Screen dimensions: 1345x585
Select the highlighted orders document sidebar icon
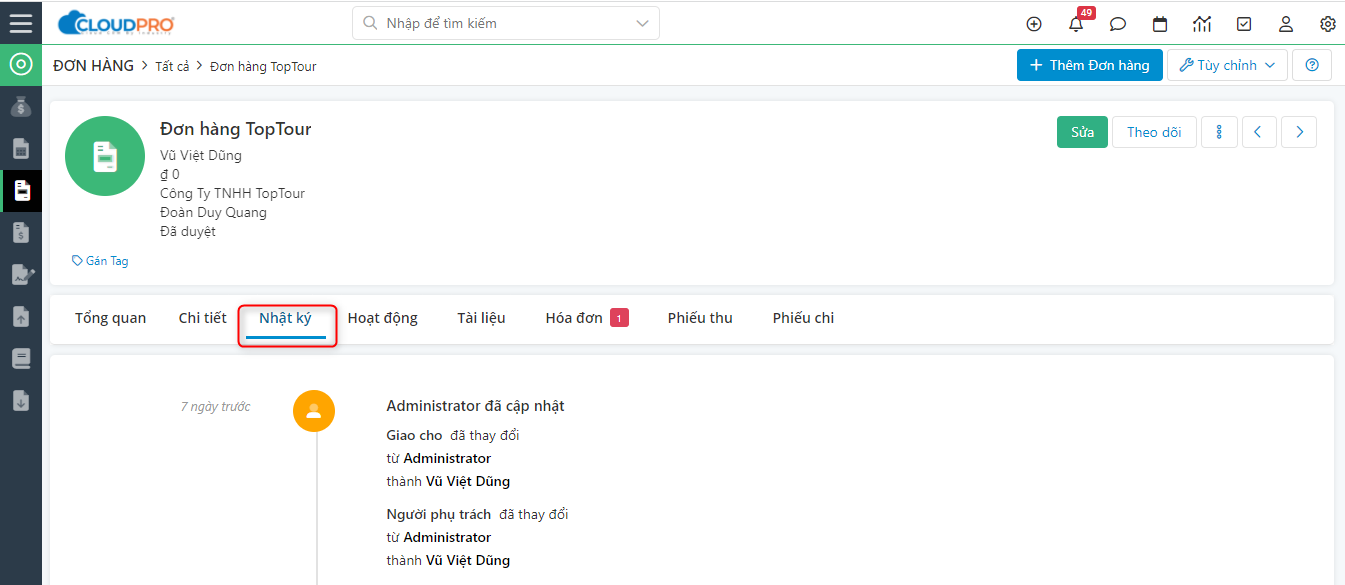[x=21, y=191]
